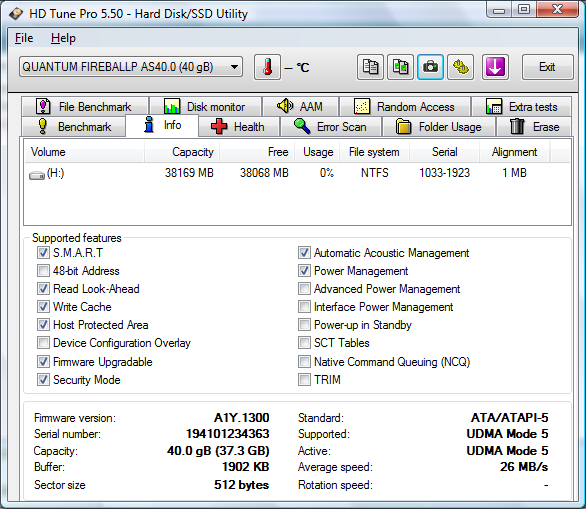Viewport: 586px width, 509px height.
Task: Click the thermometer temperature icon
Action: pos(267,67)
